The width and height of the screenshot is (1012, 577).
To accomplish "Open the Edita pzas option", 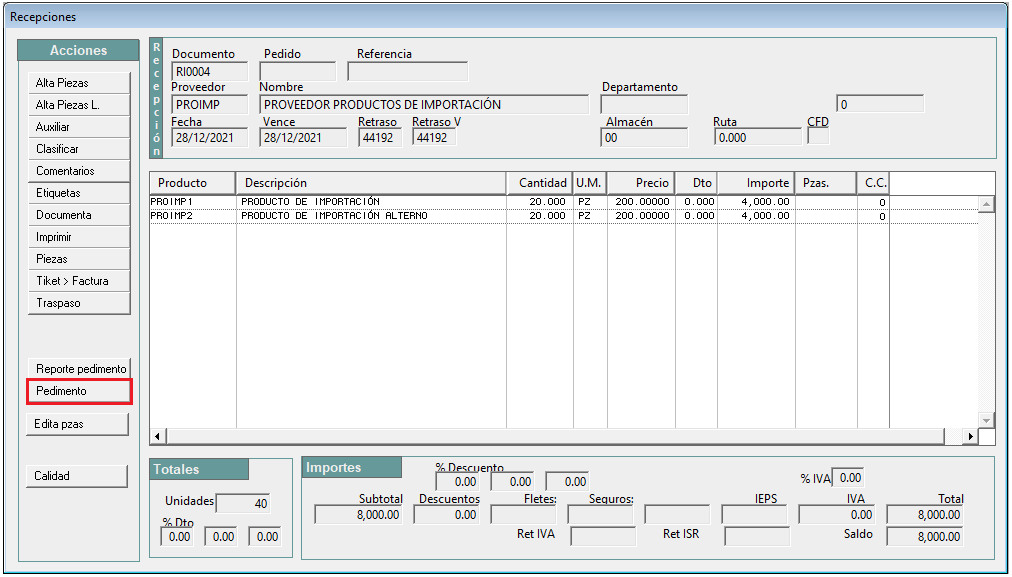I will click(x=77, y=424).
